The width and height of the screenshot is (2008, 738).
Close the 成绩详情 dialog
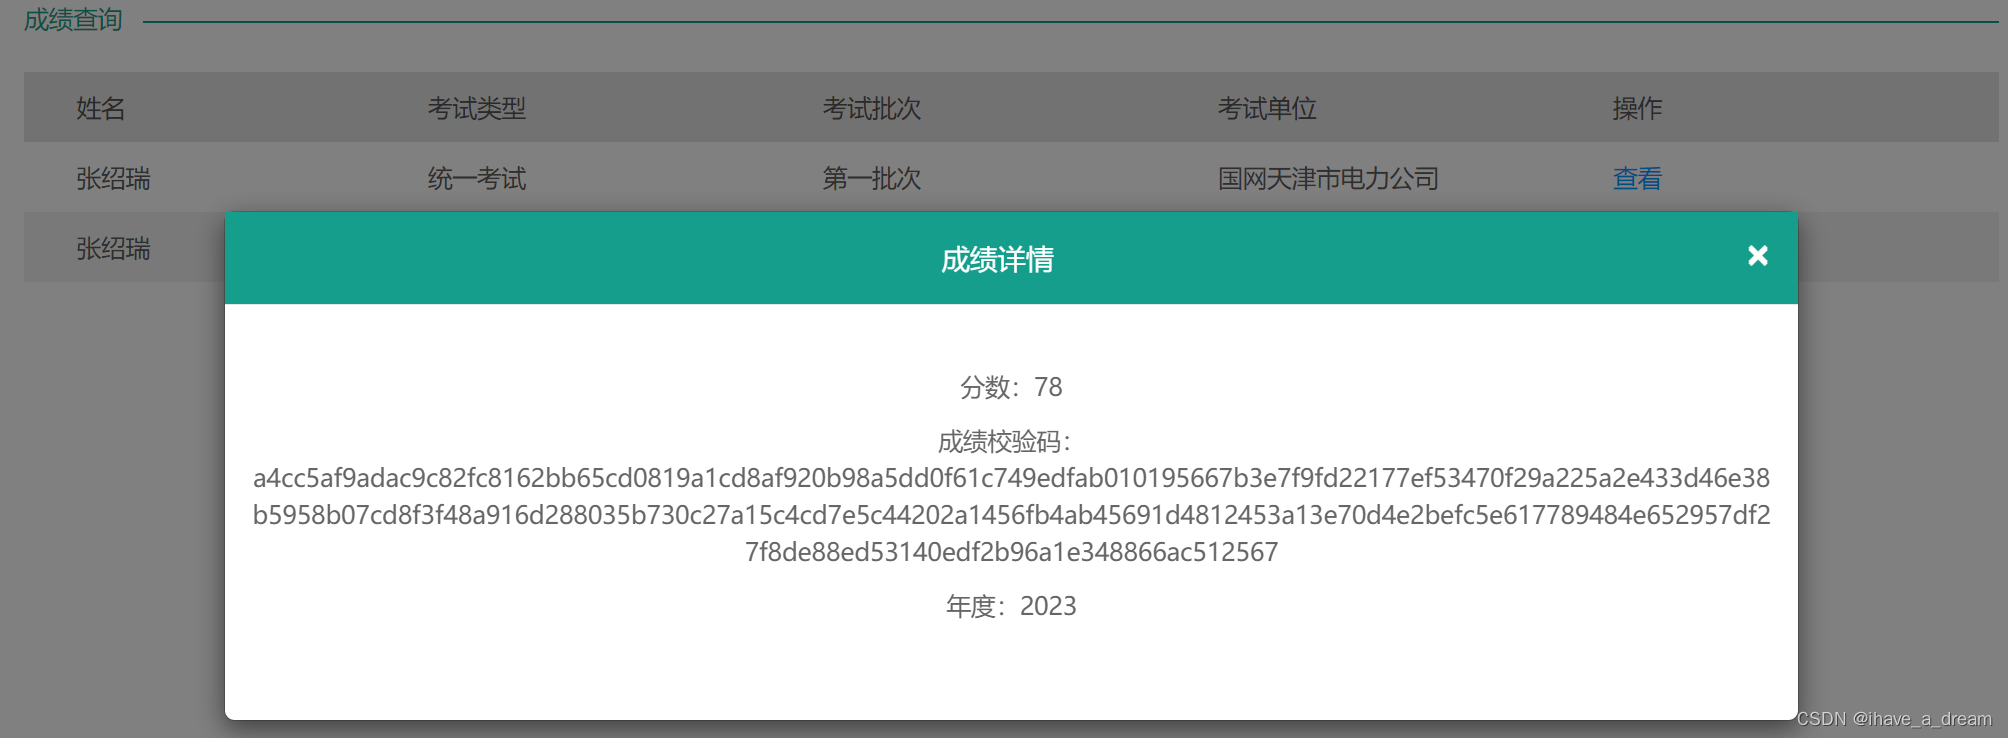(x=1757, y=256)
